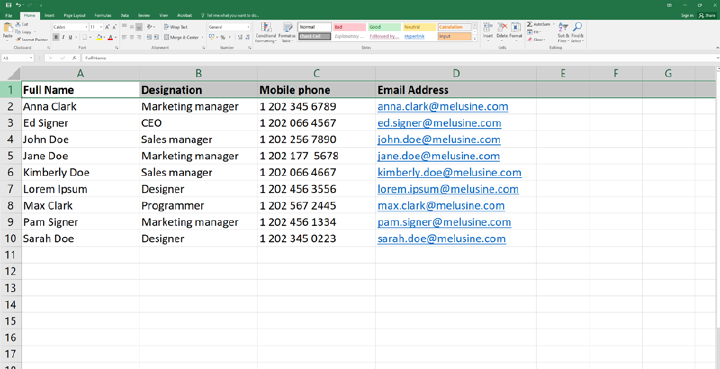Click Insert Function fx icon
The height and width of the screenshot is (369, 720).
point(74,58)
